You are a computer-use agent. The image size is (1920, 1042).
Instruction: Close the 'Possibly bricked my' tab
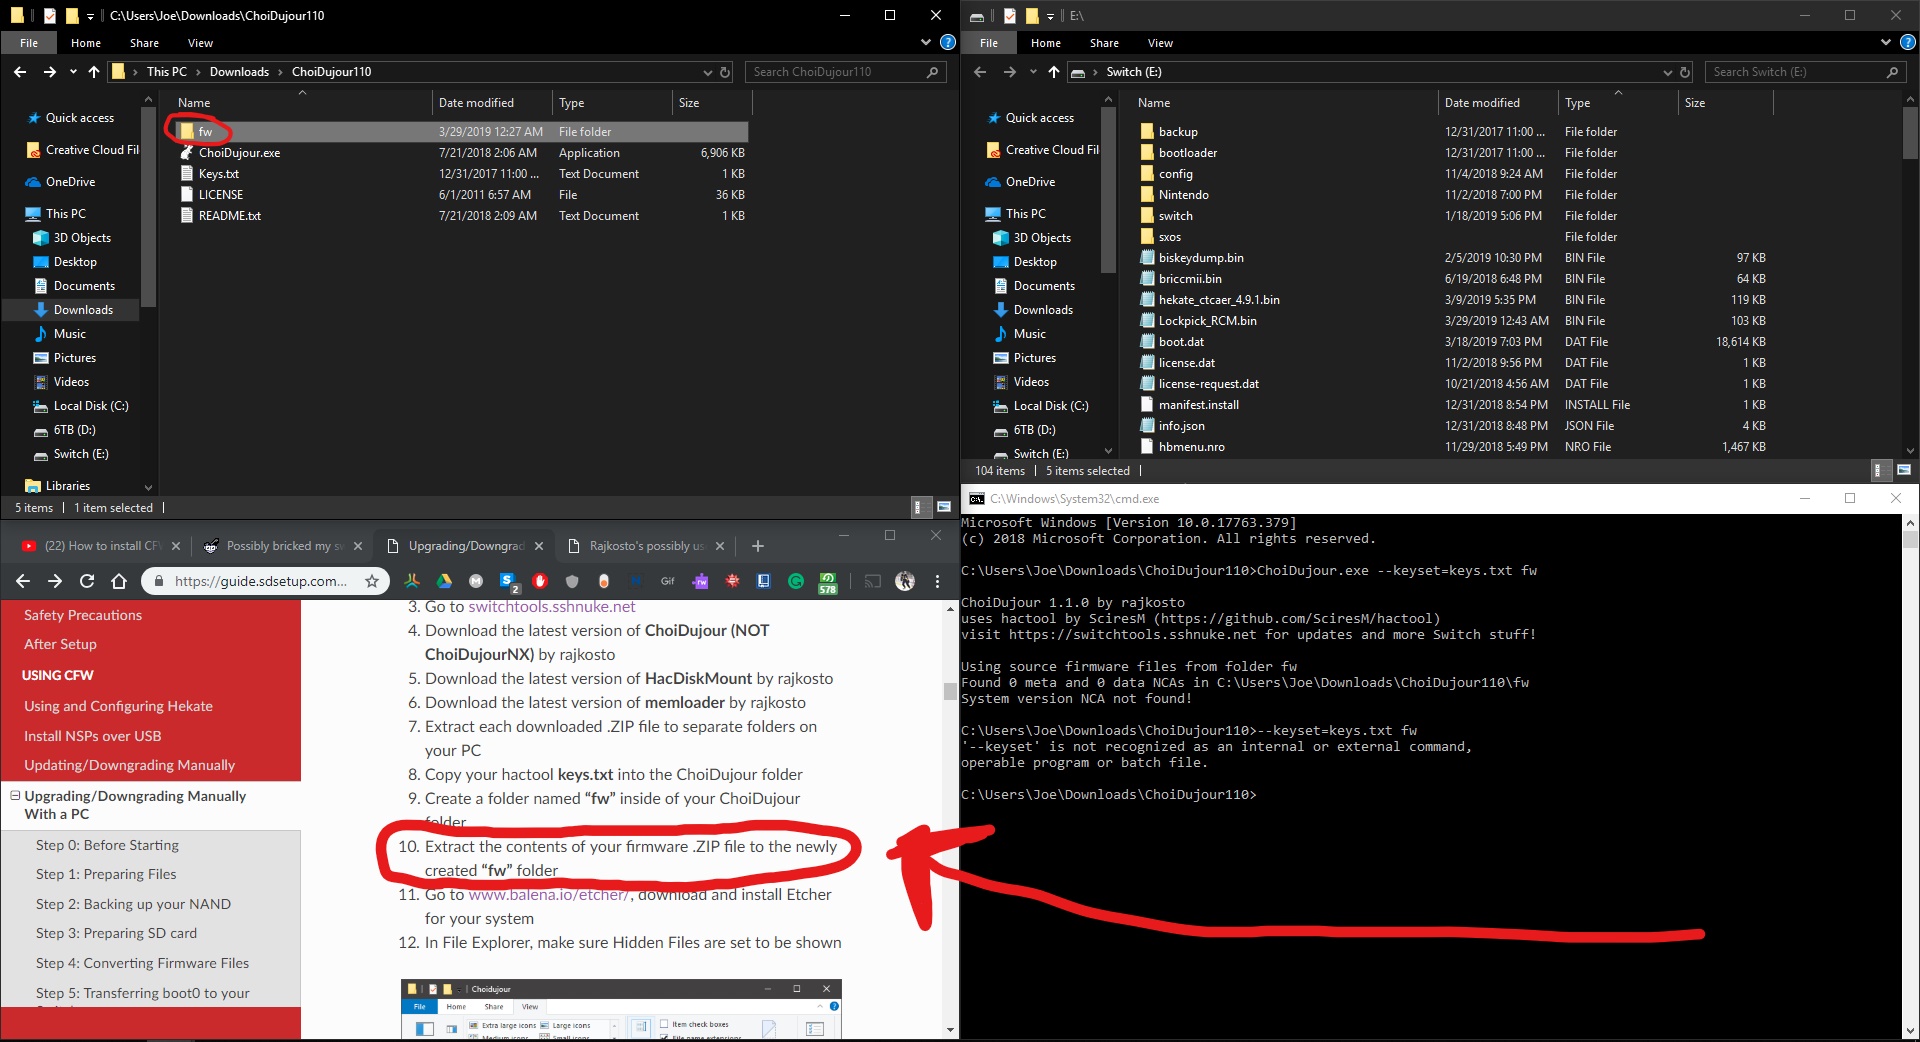tap(357, 546)
